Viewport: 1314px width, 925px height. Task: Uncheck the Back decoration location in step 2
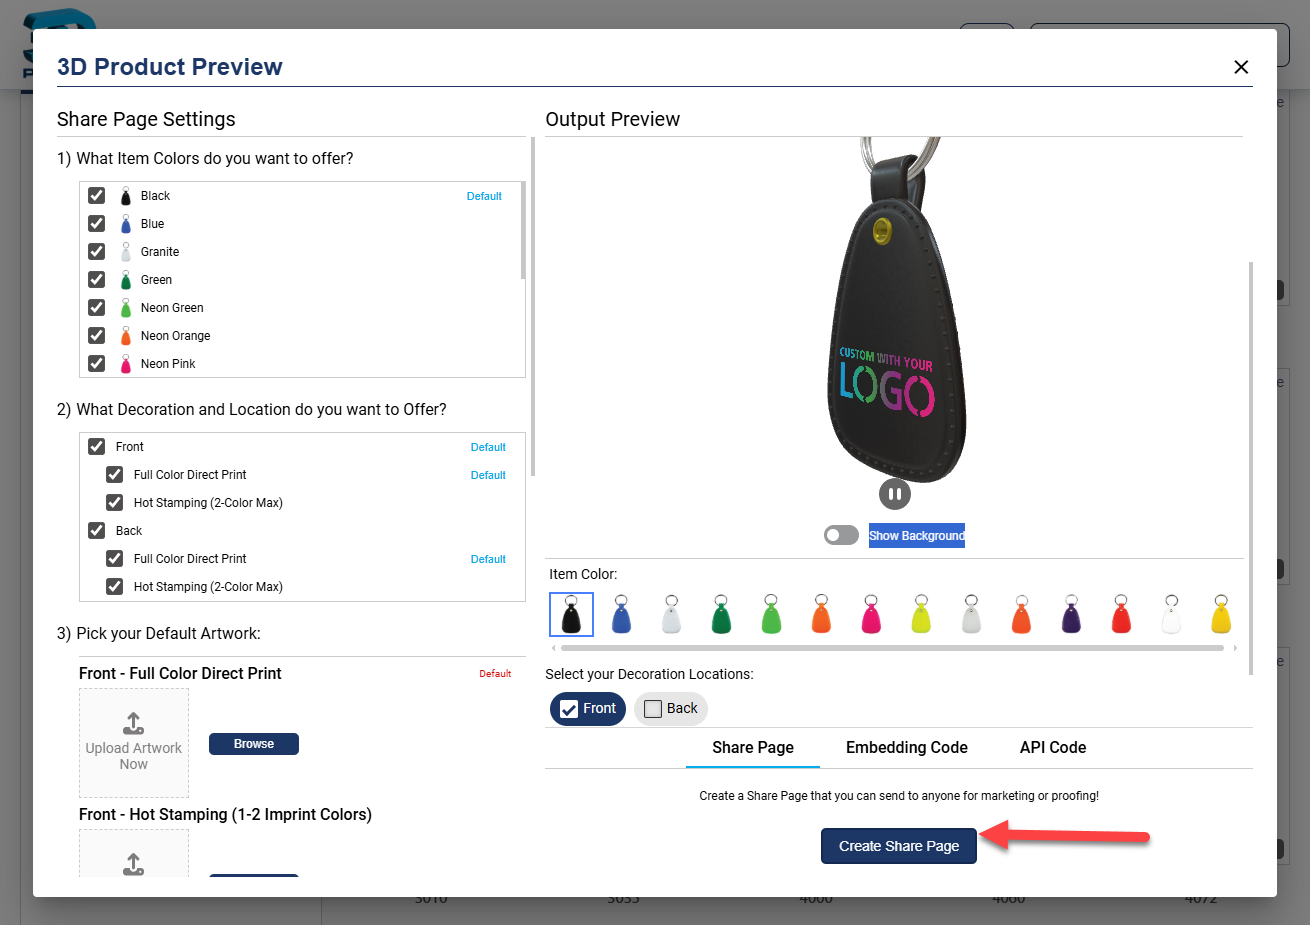tap(97, 531)
